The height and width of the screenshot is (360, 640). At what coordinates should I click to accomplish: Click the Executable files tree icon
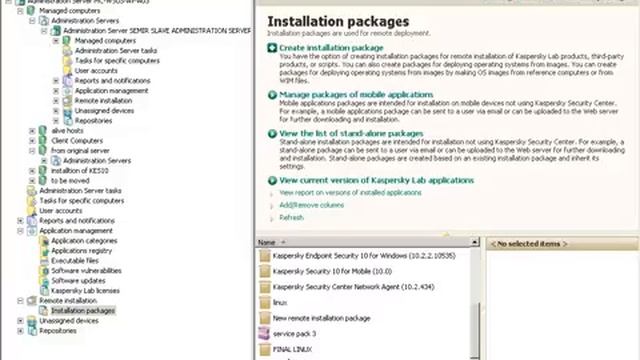[44, 260]
